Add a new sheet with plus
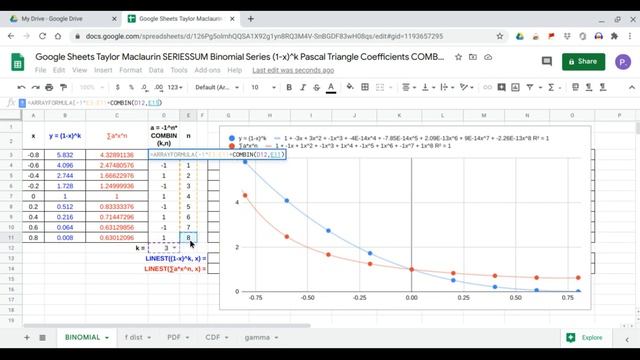Viewport: 640px width, 360px height. pos(27,338)
